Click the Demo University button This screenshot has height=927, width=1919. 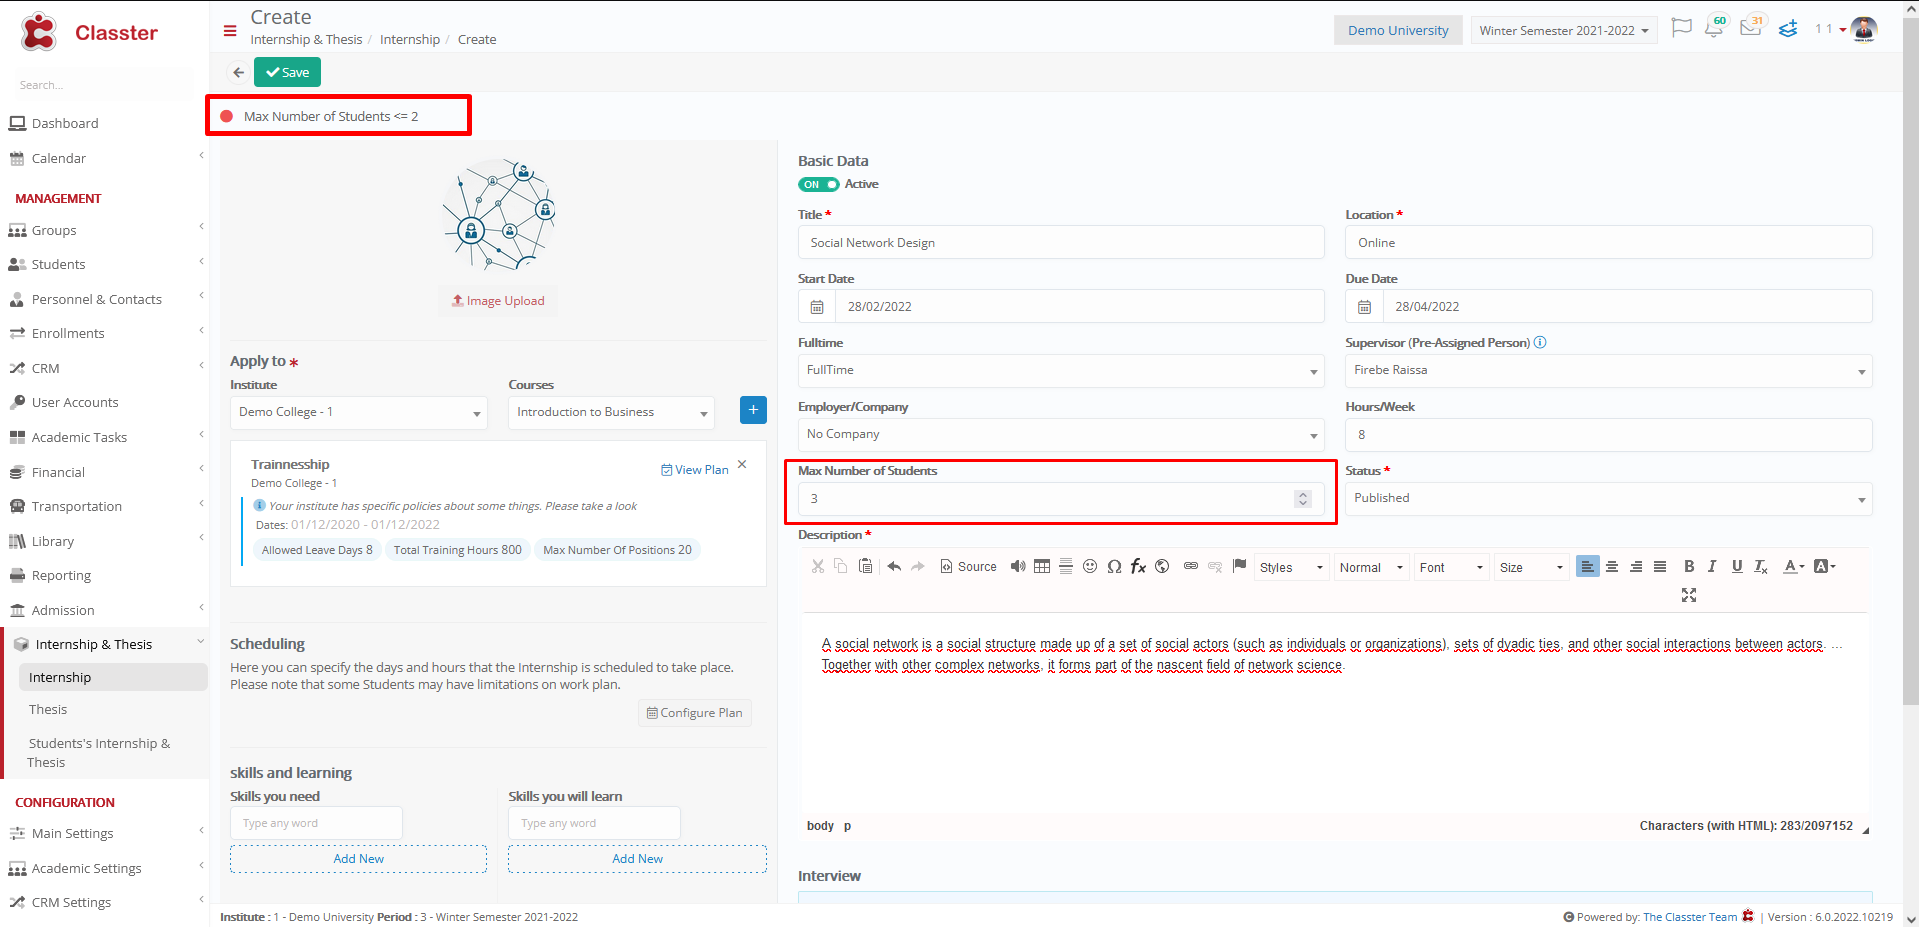click(1398, 30)
